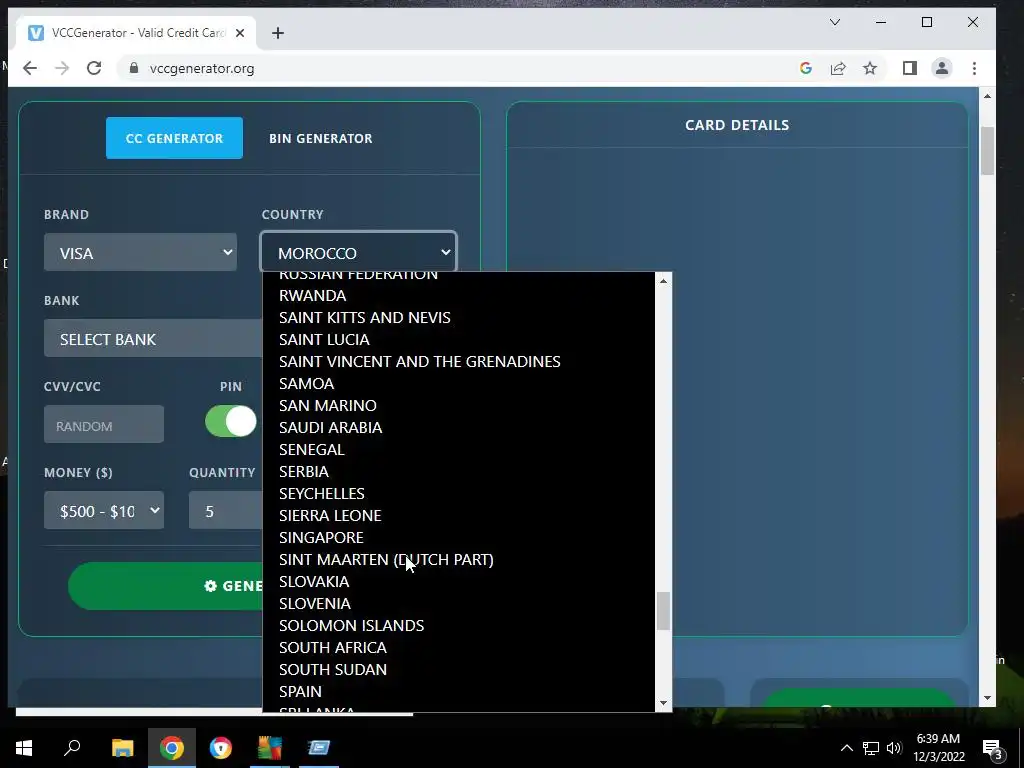Viewport: 1024px width, 768px height.
Task: Click the address bar URL
Action: click(202, 69)
